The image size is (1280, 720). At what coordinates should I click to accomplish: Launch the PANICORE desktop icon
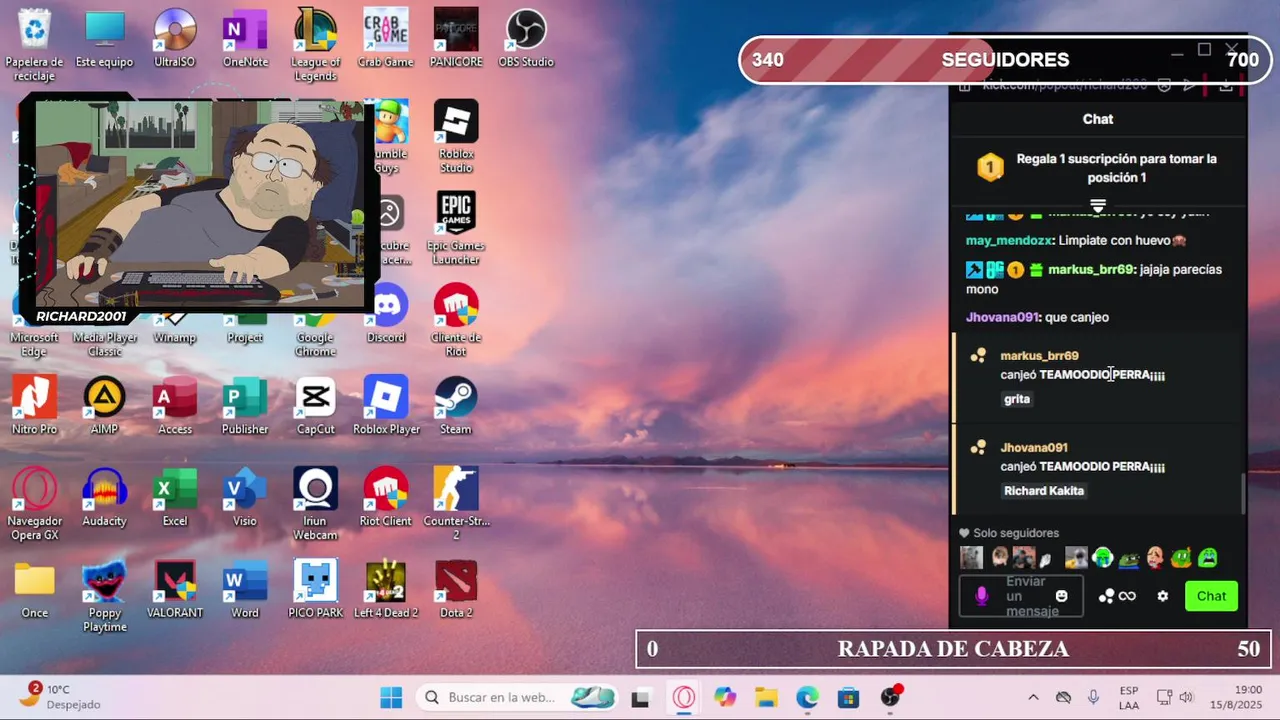(x=456, y=39)
